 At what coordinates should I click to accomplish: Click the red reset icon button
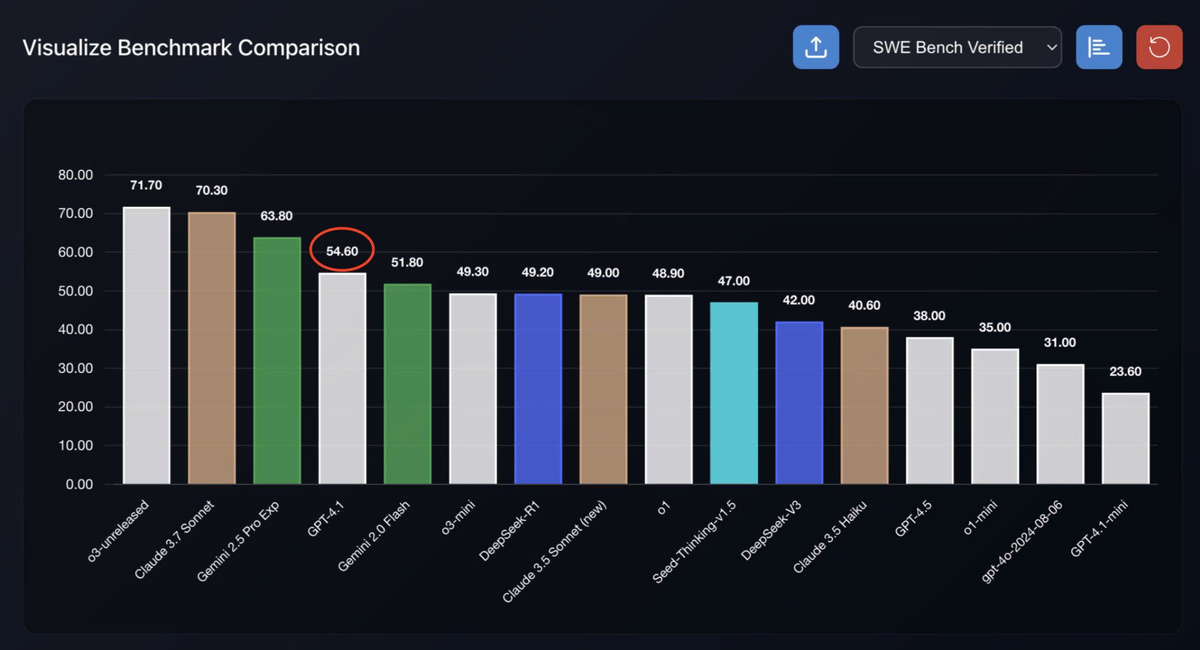click(1159, 47)
